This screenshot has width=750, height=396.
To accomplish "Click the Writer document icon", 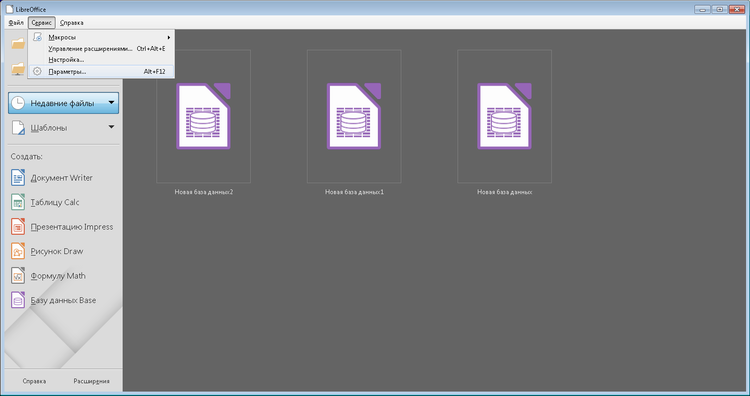I will tap(18, 178).
